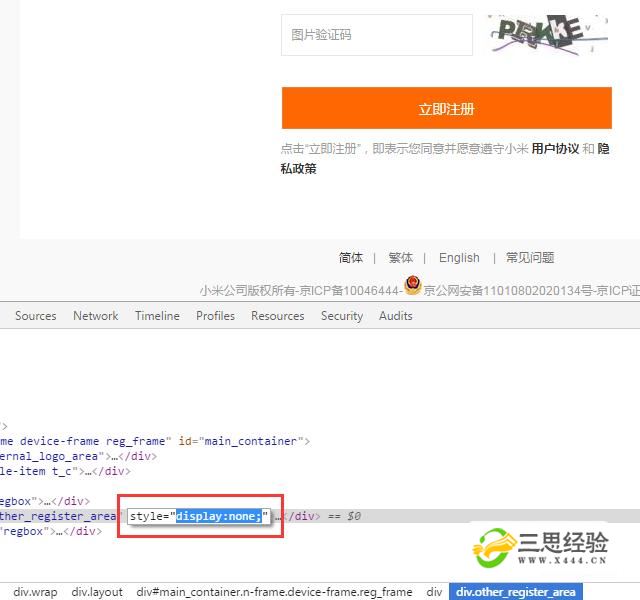Image resolution: width=640 pixels, height=600 pixels.
Task: Switch language to 简体
Action: 351,257
